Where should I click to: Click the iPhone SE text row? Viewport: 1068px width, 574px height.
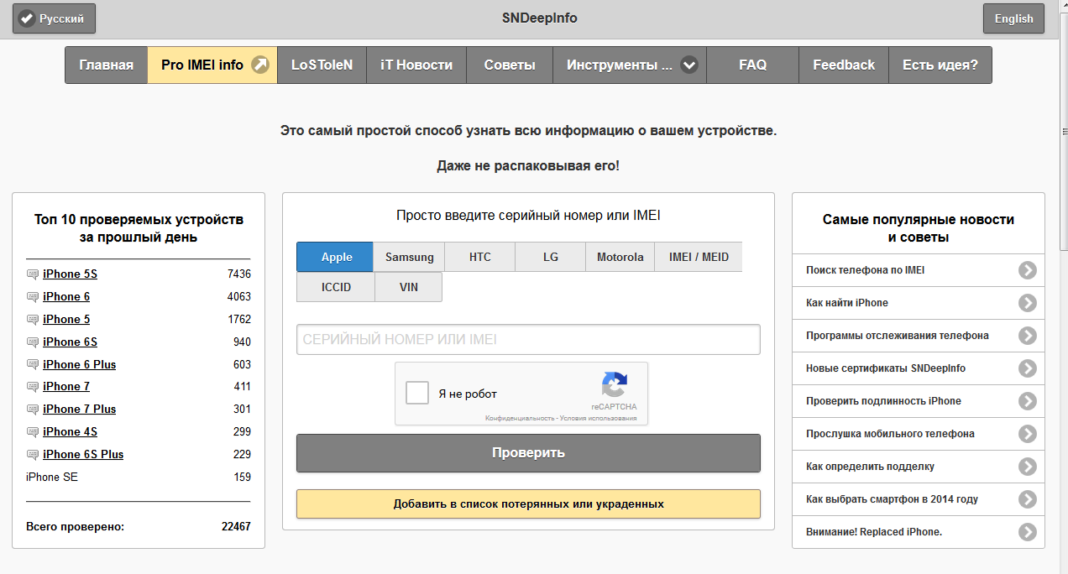[138, 477]
